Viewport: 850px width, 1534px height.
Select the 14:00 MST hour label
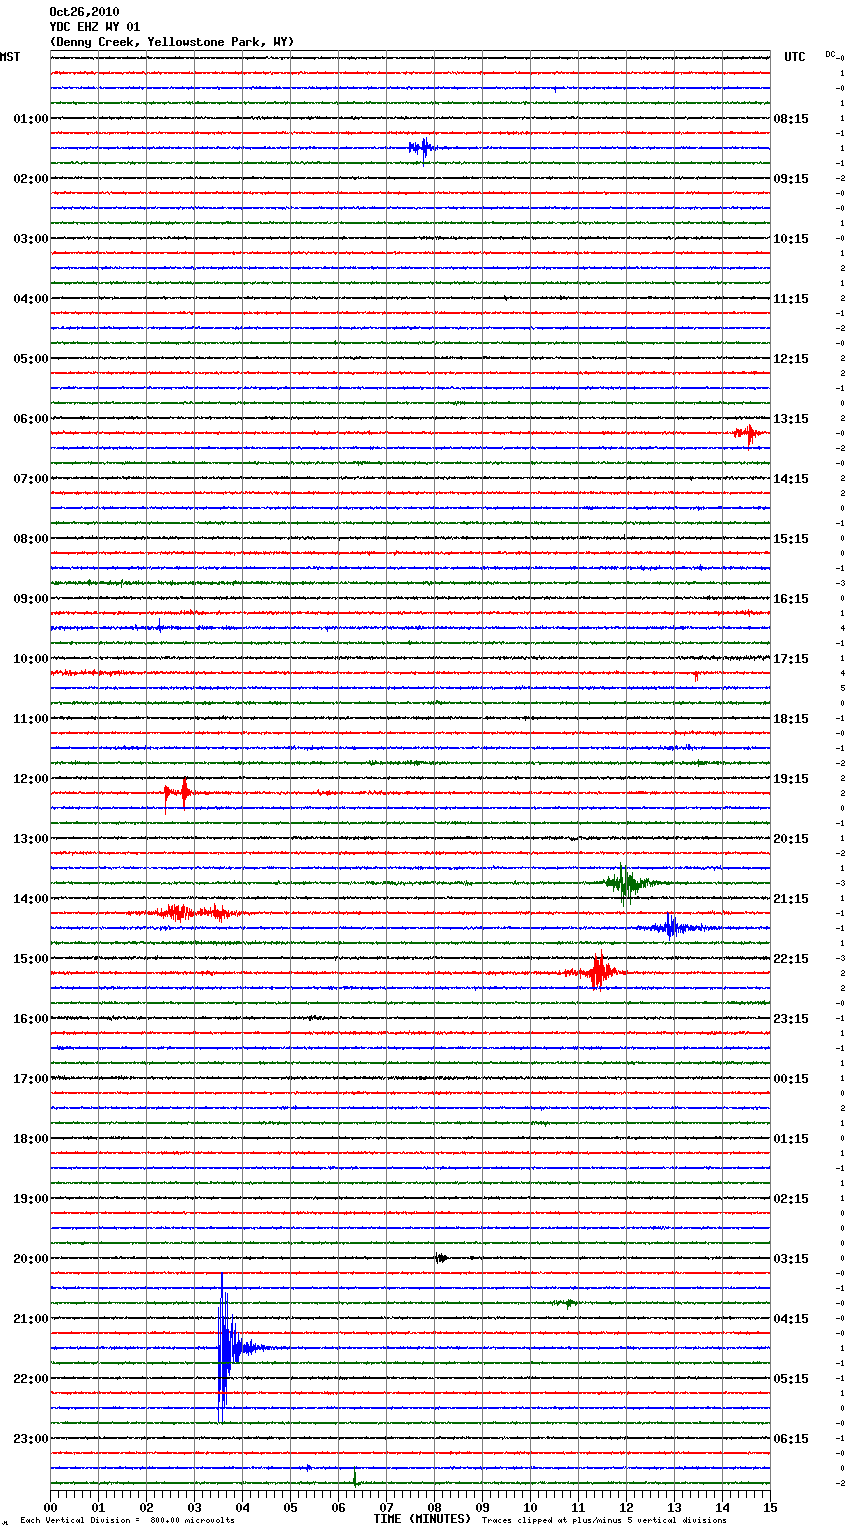point(31,899)
